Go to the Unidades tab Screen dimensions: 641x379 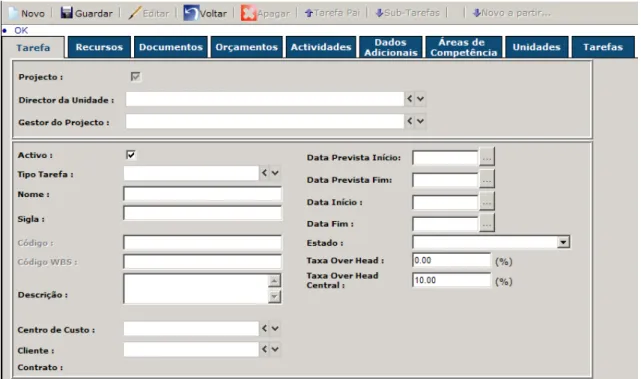536,47
